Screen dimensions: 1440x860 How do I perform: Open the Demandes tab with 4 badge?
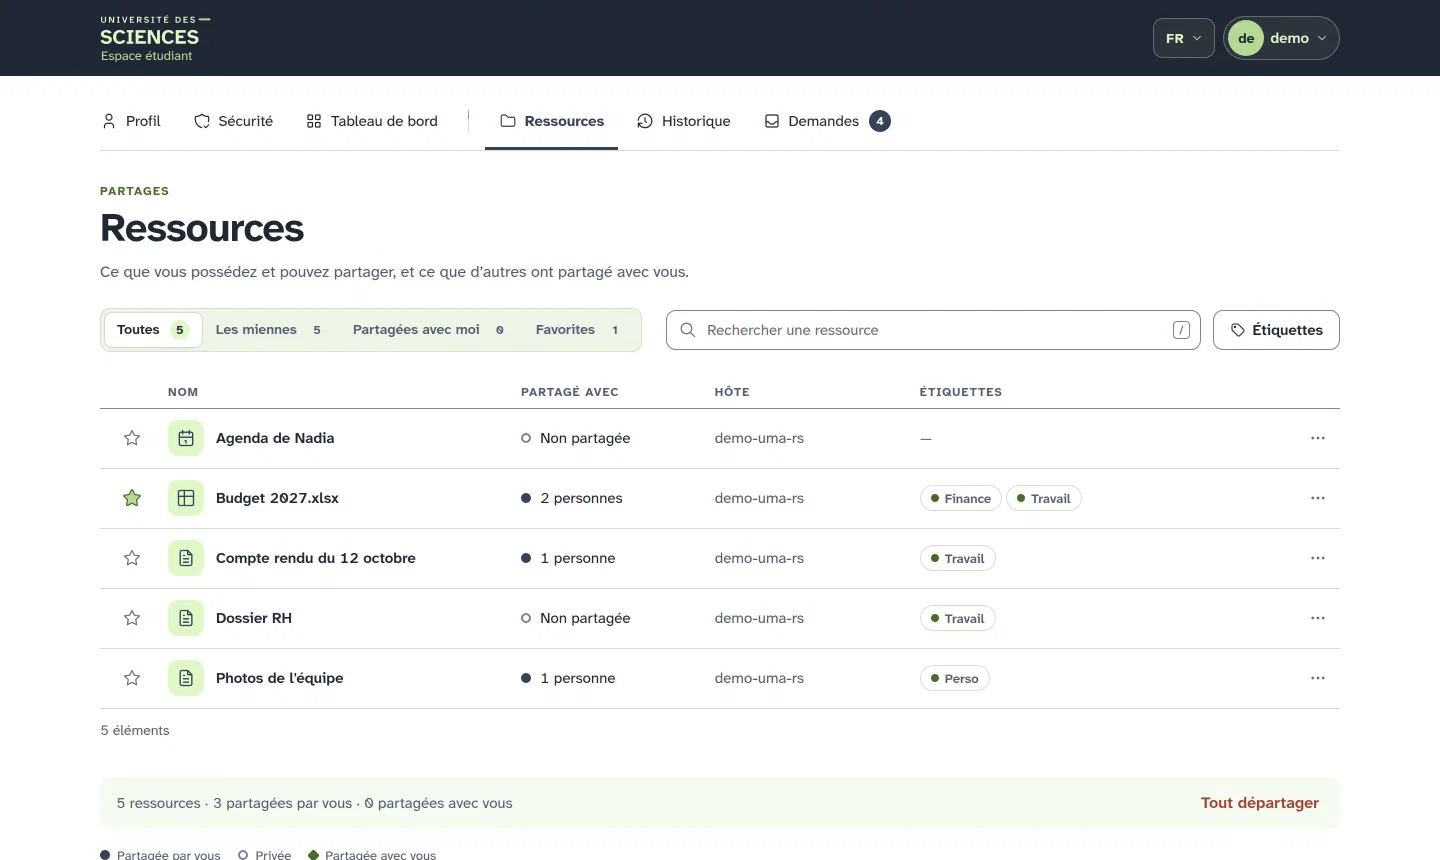[x=827, y=121]
